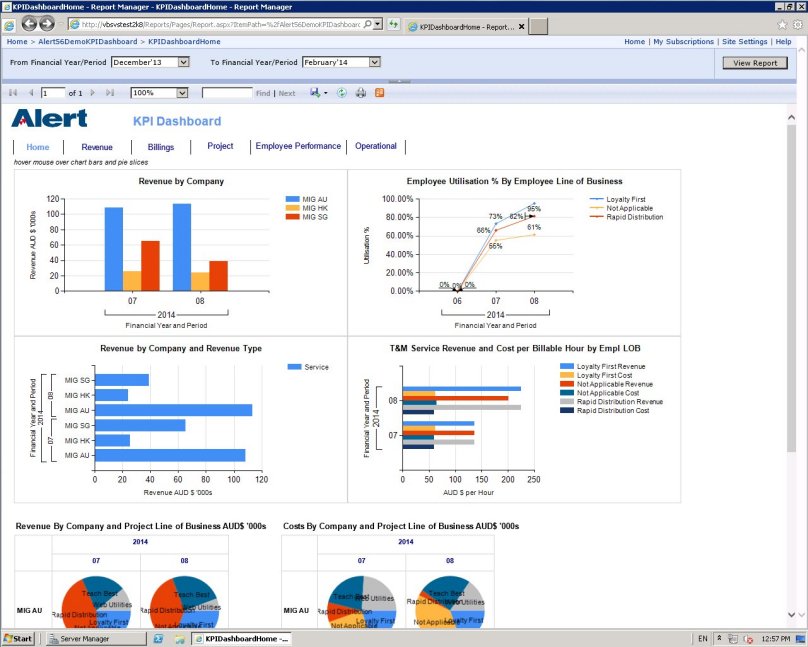This screenshot has width=808, height=647.
Task: Click the green refresh arrows beside the address bar
Action: coord(393,24)
